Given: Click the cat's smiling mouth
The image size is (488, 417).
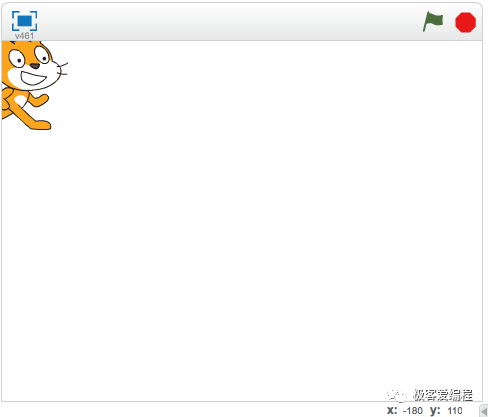Looking at the screenshot, I should (x=33, y=79).
